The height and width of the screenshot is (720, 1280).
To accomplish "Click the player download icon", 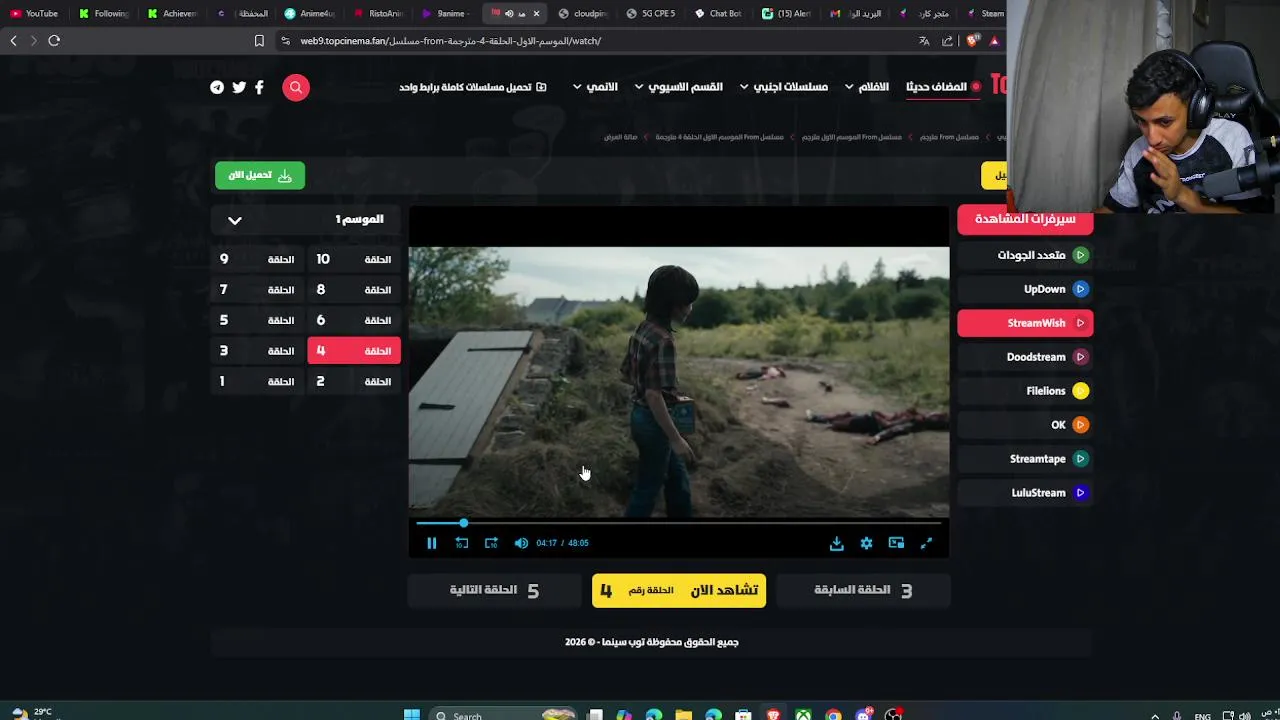I will pos(836,543).
